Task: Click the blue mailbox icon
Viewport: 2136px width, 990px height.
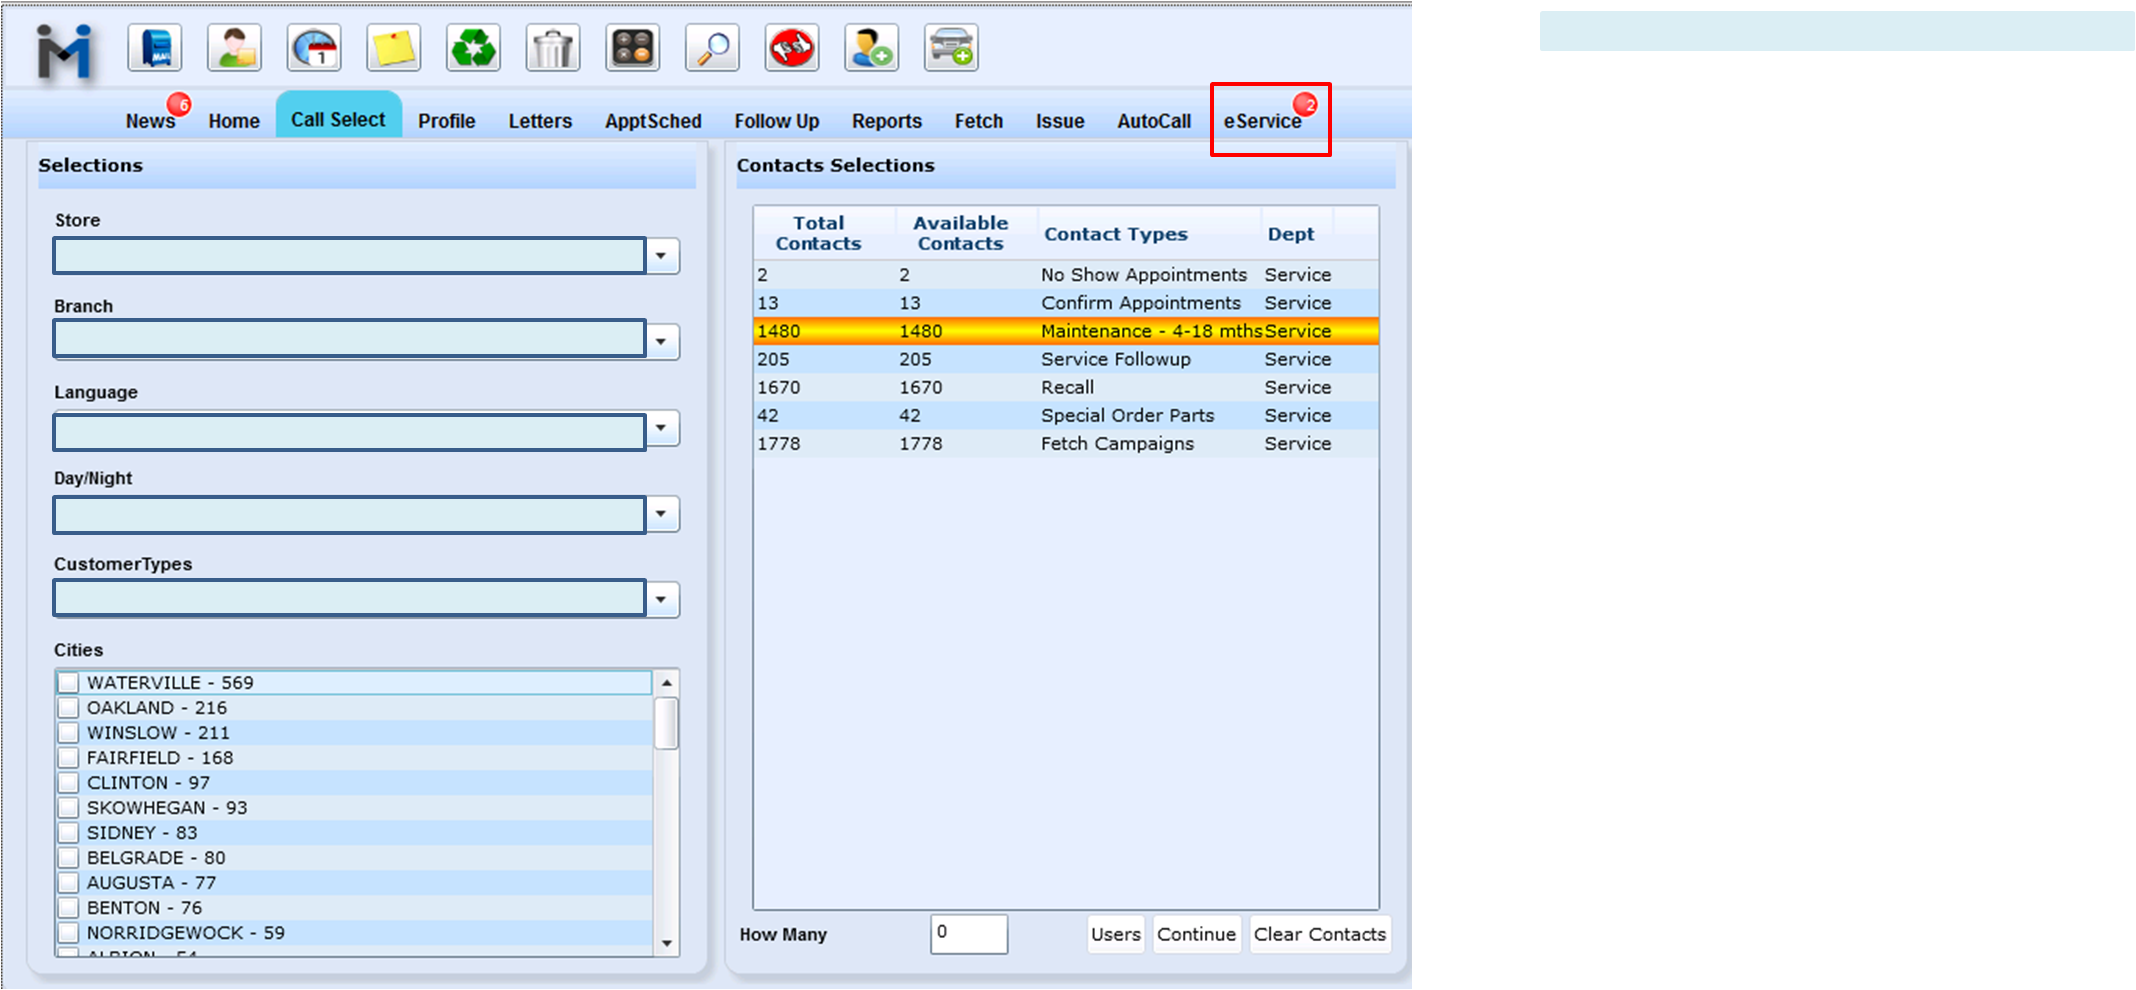Action: 155,48
